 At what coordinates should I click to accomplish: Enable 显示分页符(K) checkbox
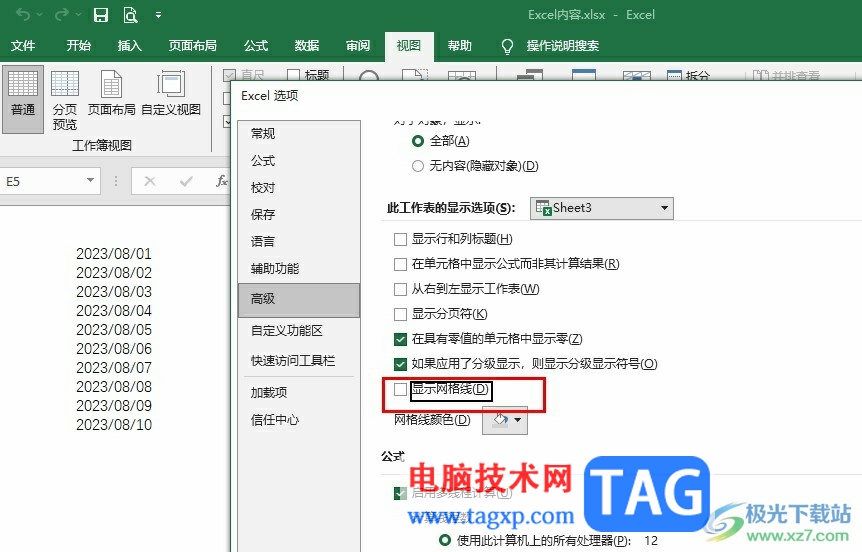400,314
